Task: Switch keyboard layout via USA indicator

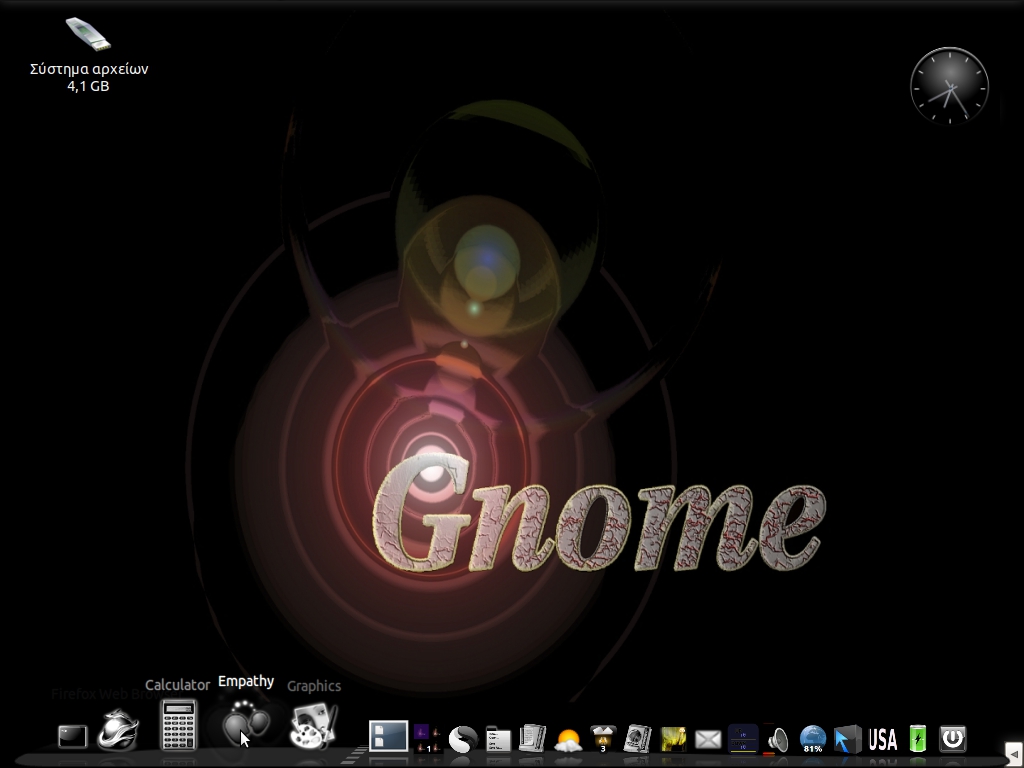Action: tap(882, 739)
